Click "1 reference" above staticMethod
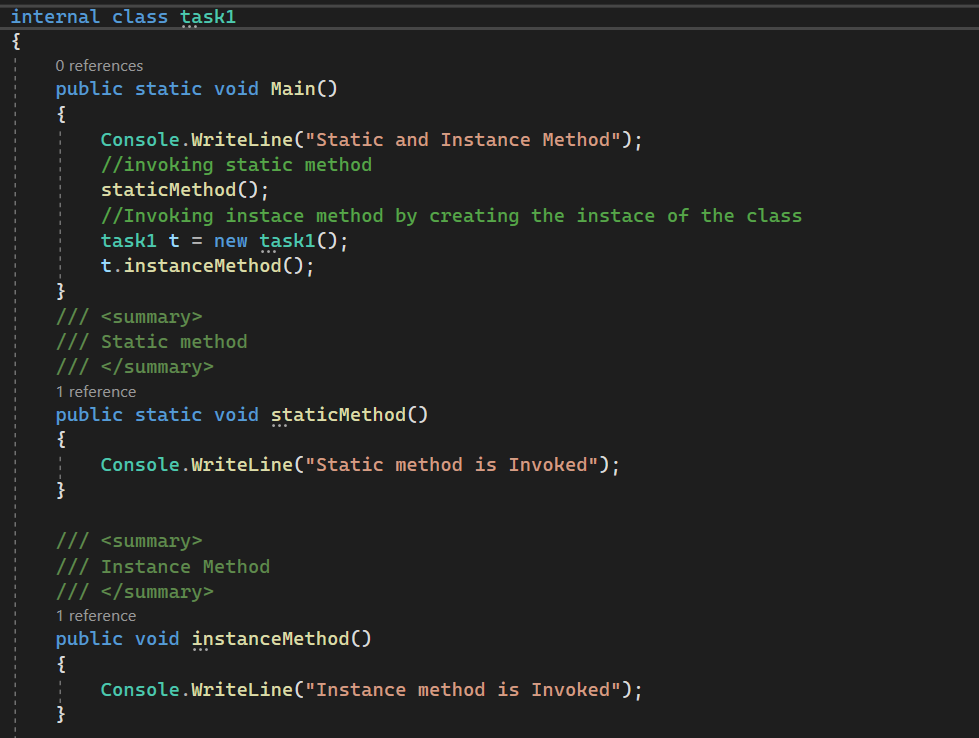 [96, 391]
